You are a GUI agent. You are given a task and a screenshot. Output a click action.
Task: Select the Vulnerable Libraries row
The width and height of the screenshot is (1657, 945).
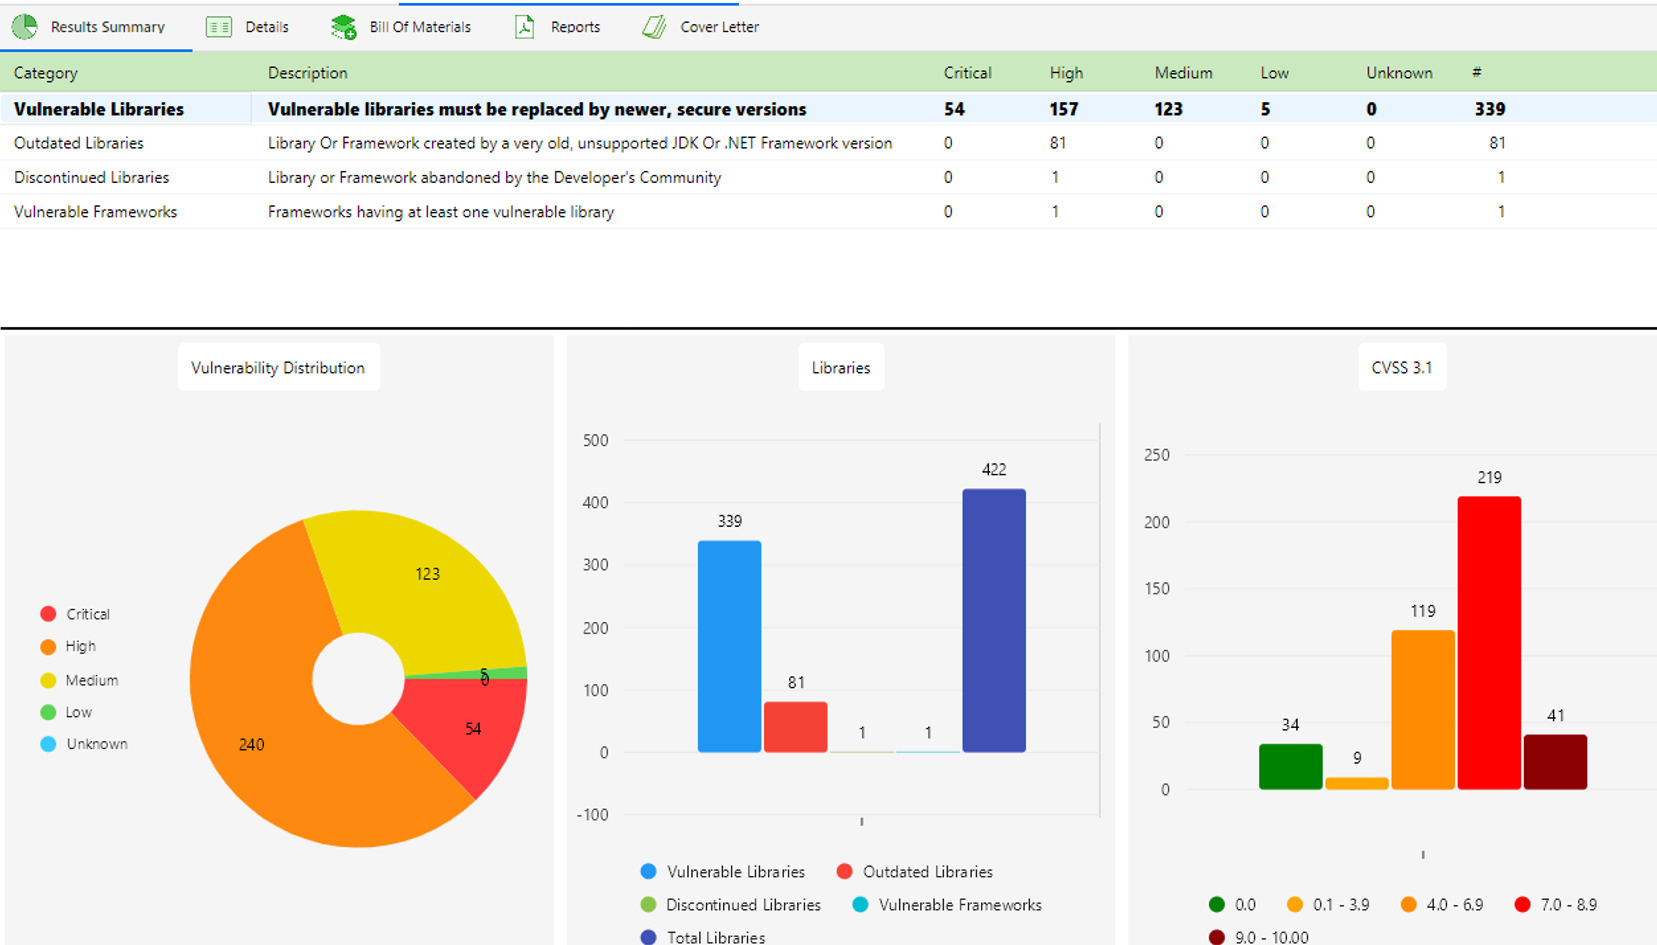[x=99, y=109]
